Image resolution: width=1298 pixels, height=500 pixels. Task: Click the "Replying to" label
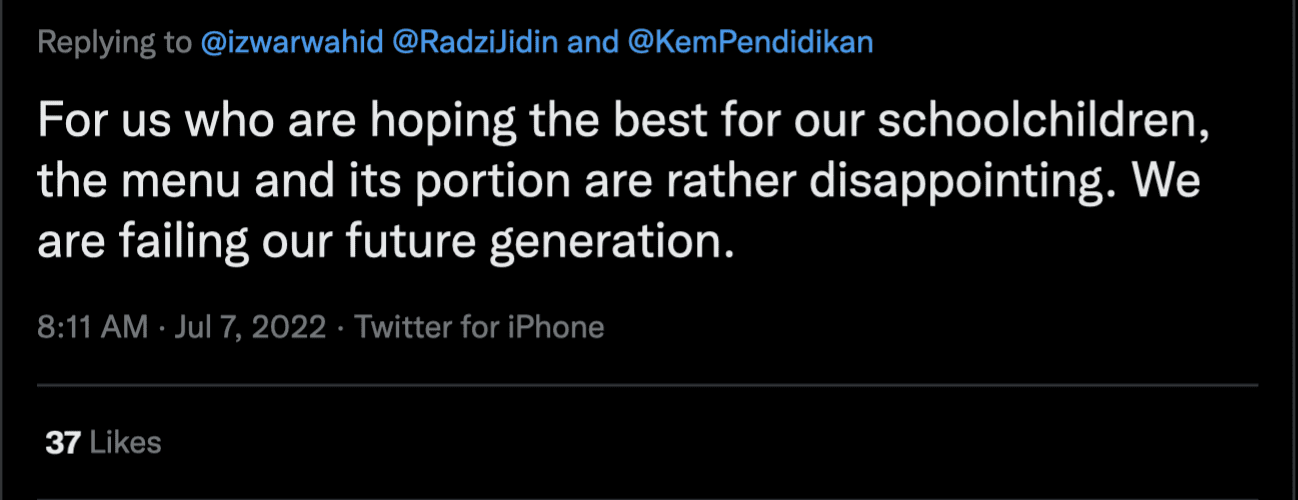[116, 44]
